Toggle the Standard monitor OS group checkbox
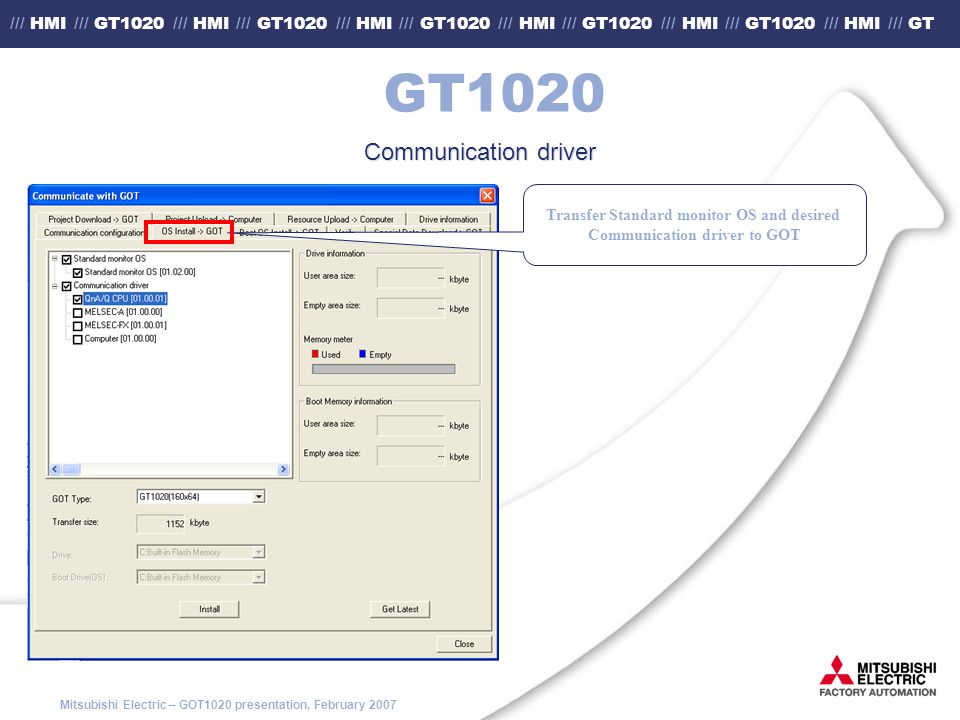The image size is (960, 720). click(67, 259)
